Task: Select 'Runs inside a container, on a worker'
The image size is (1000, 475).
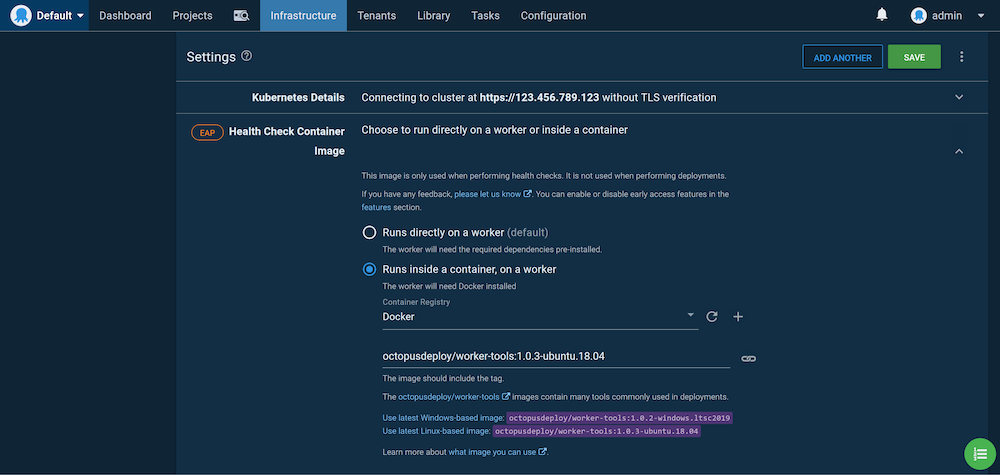Action: (x=369, y=269)
